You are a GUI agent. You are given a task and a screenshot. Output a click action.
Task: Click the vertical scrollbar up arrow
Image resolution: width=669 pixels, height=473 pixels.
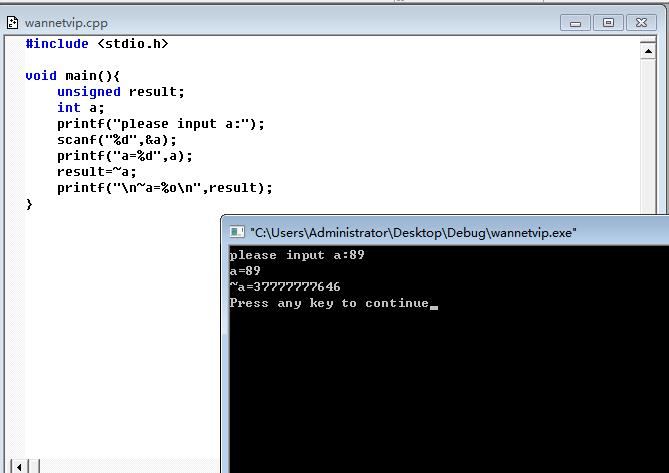(x=648, y=51)
